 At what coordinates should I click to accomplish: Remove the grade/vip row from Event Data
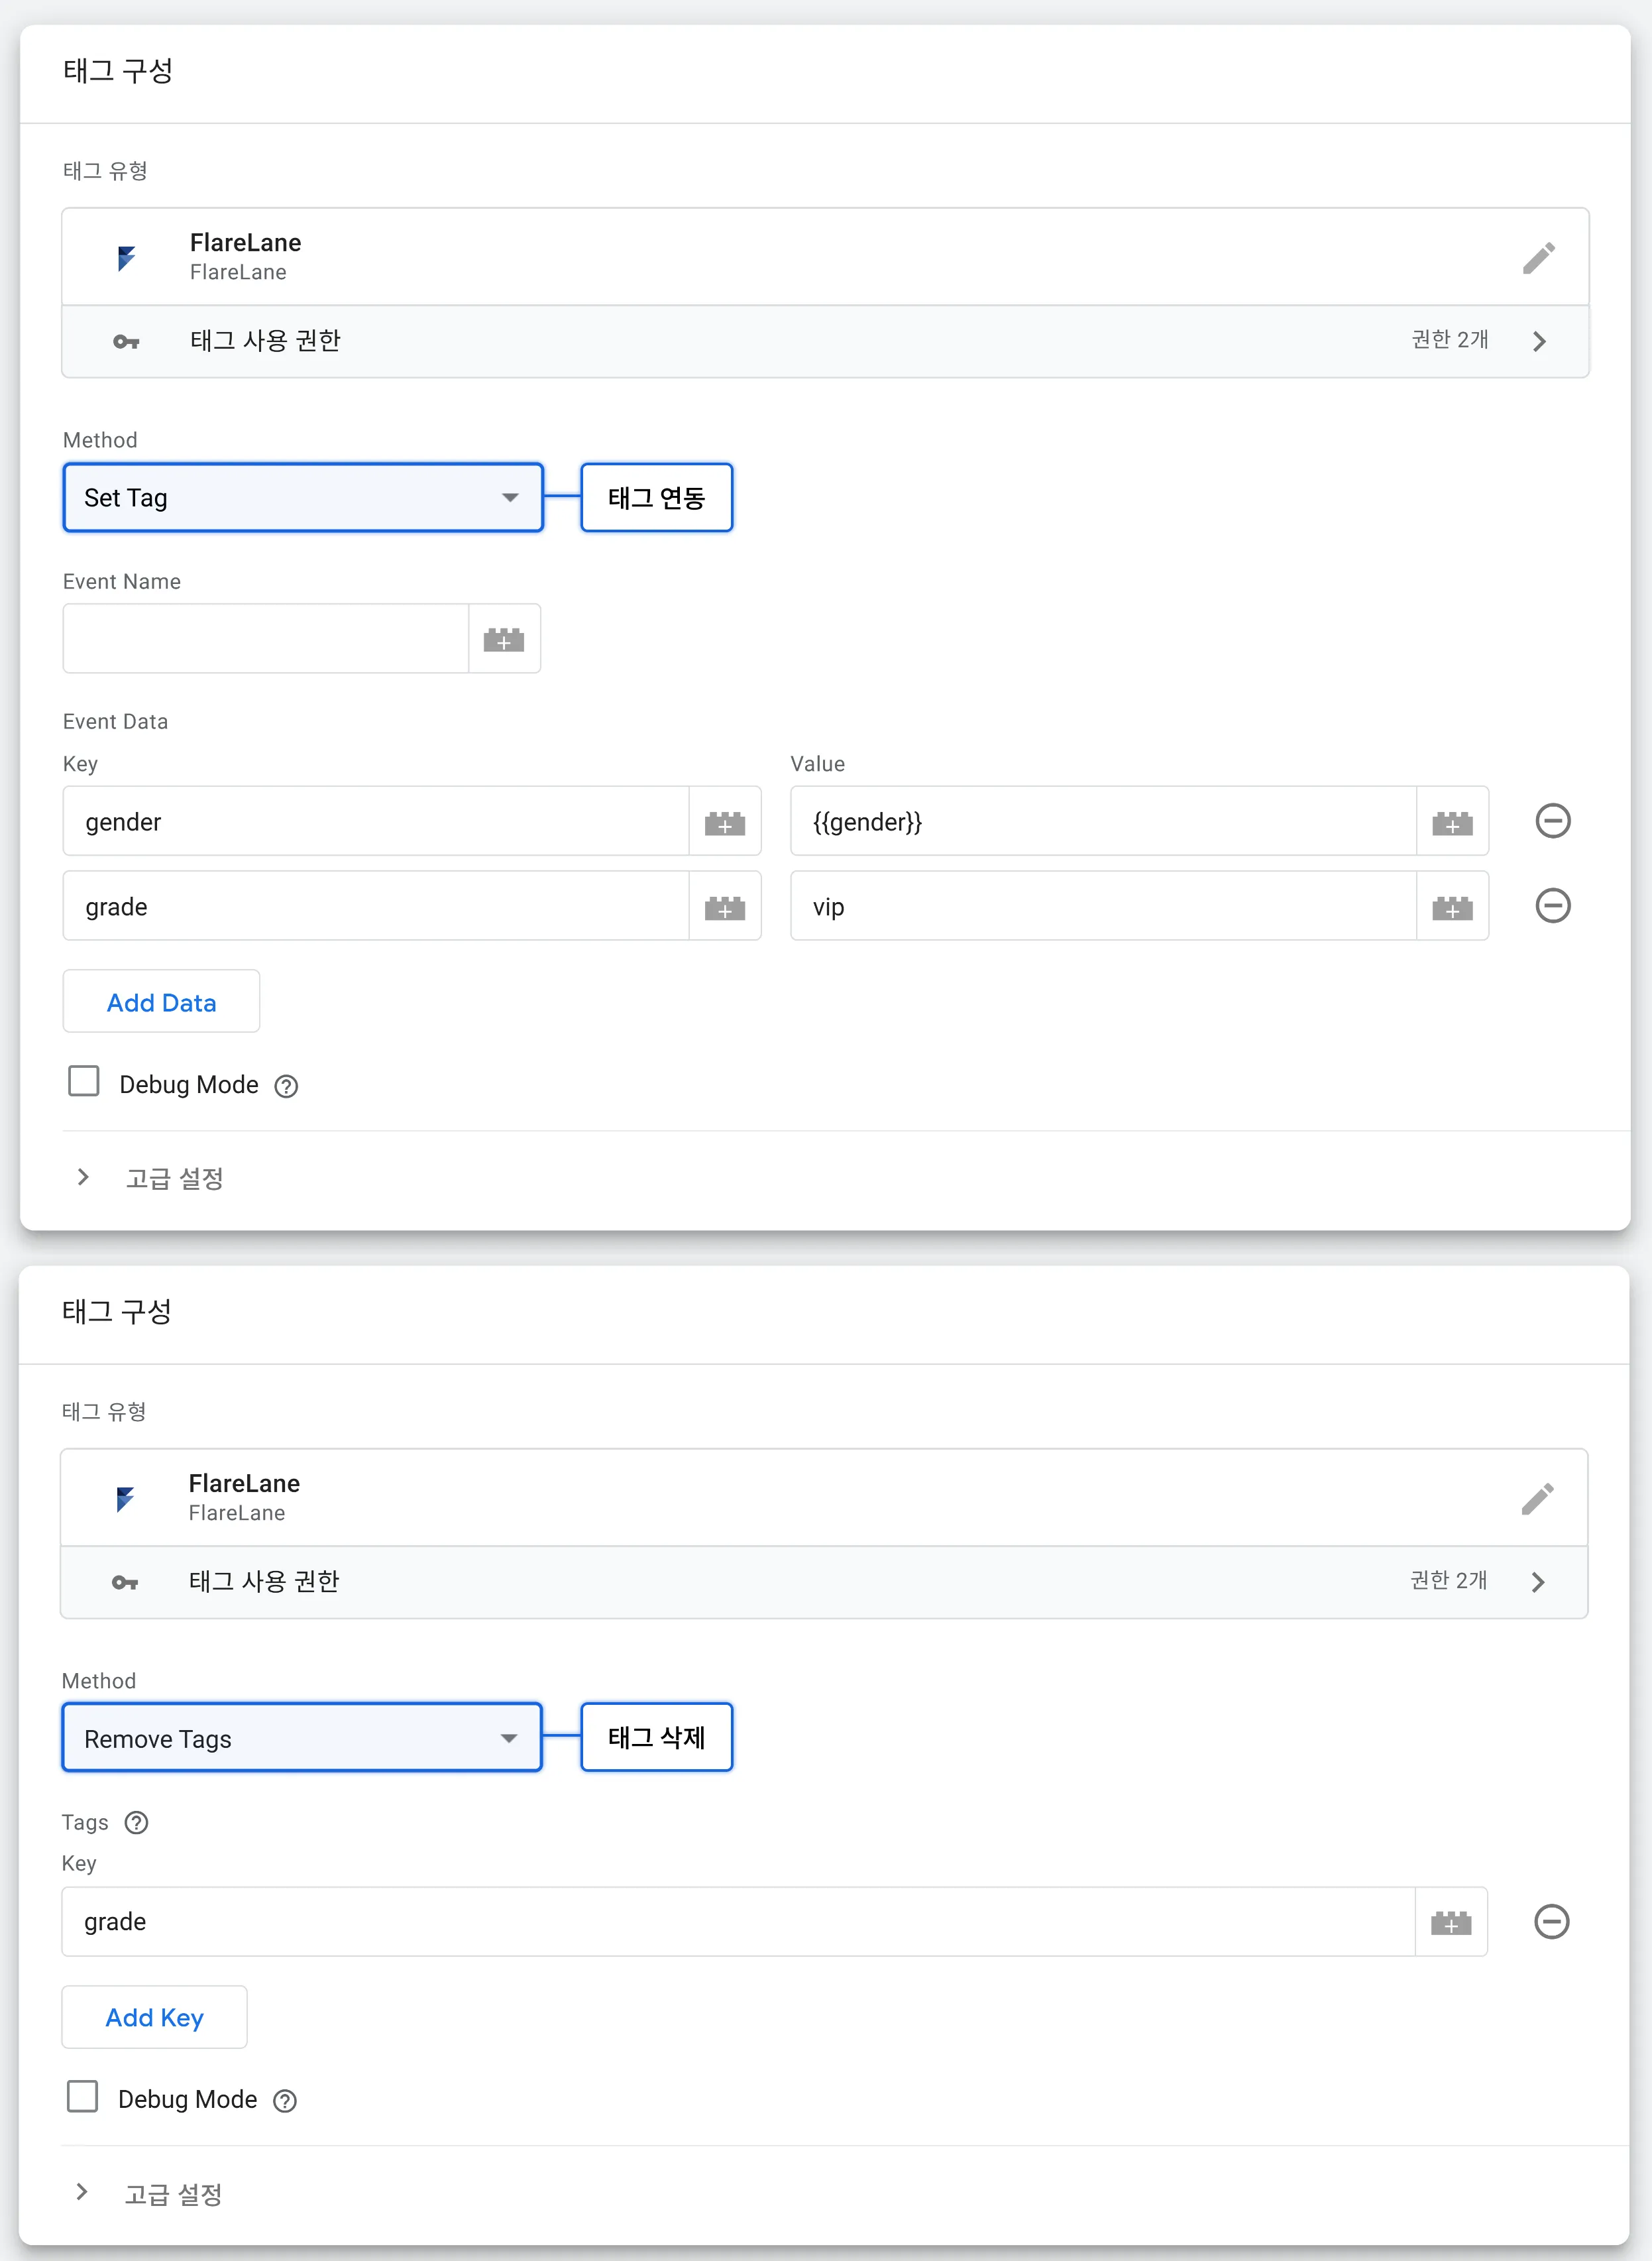1552,906
